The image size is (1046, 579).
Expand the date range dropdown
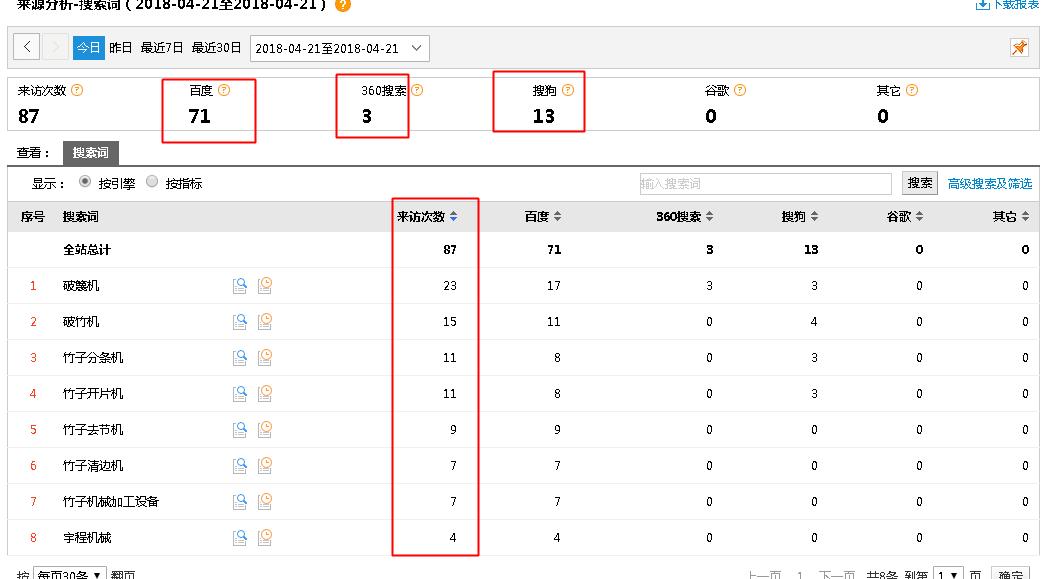(340, 48)
